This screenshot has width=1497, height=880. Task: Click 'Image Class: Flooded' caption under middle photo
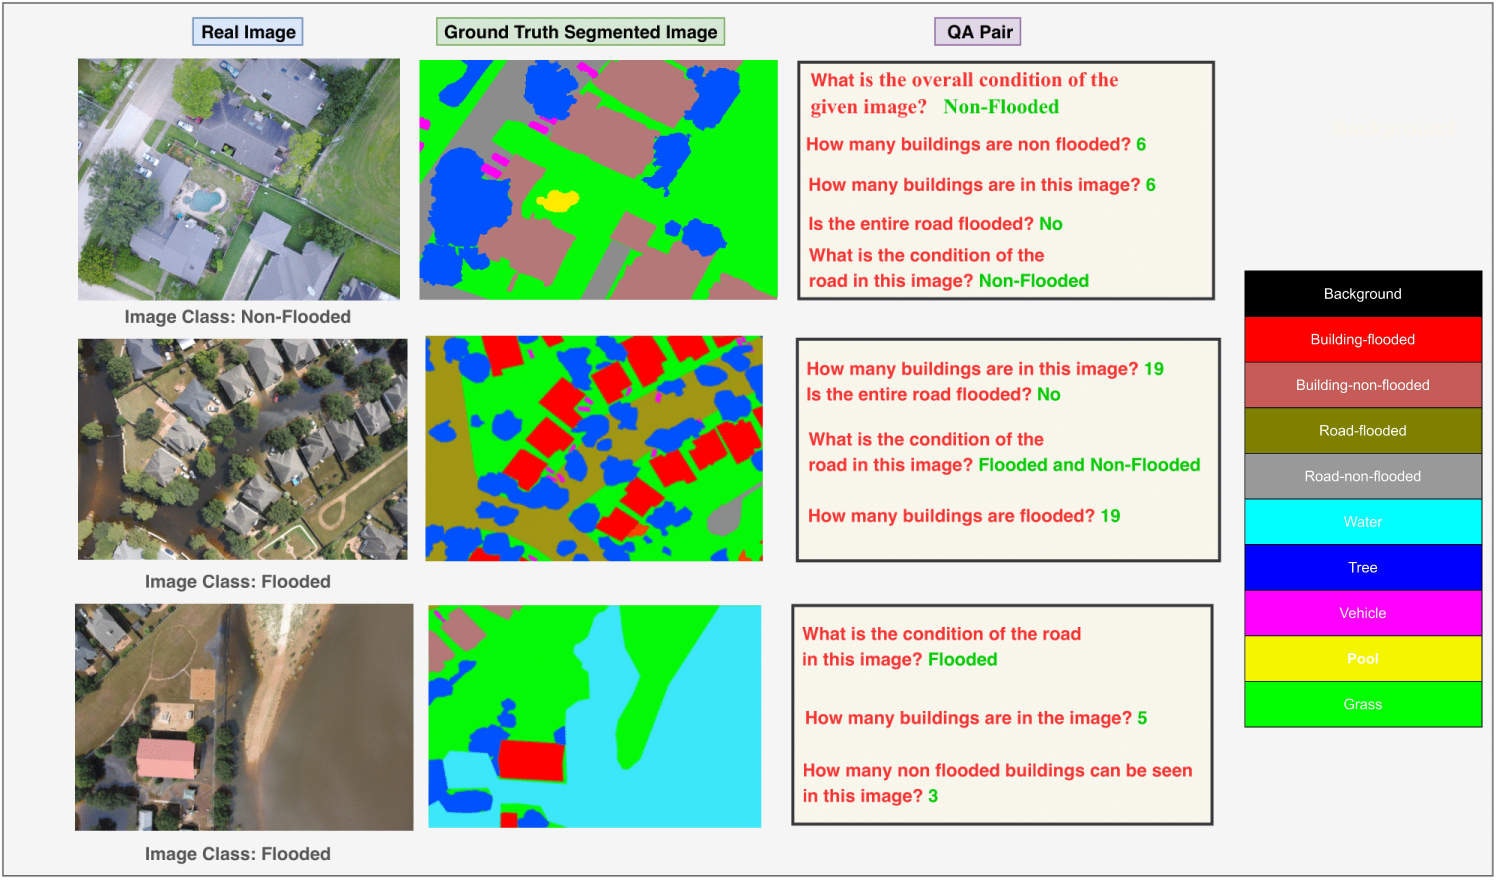[x=238, y=582]
